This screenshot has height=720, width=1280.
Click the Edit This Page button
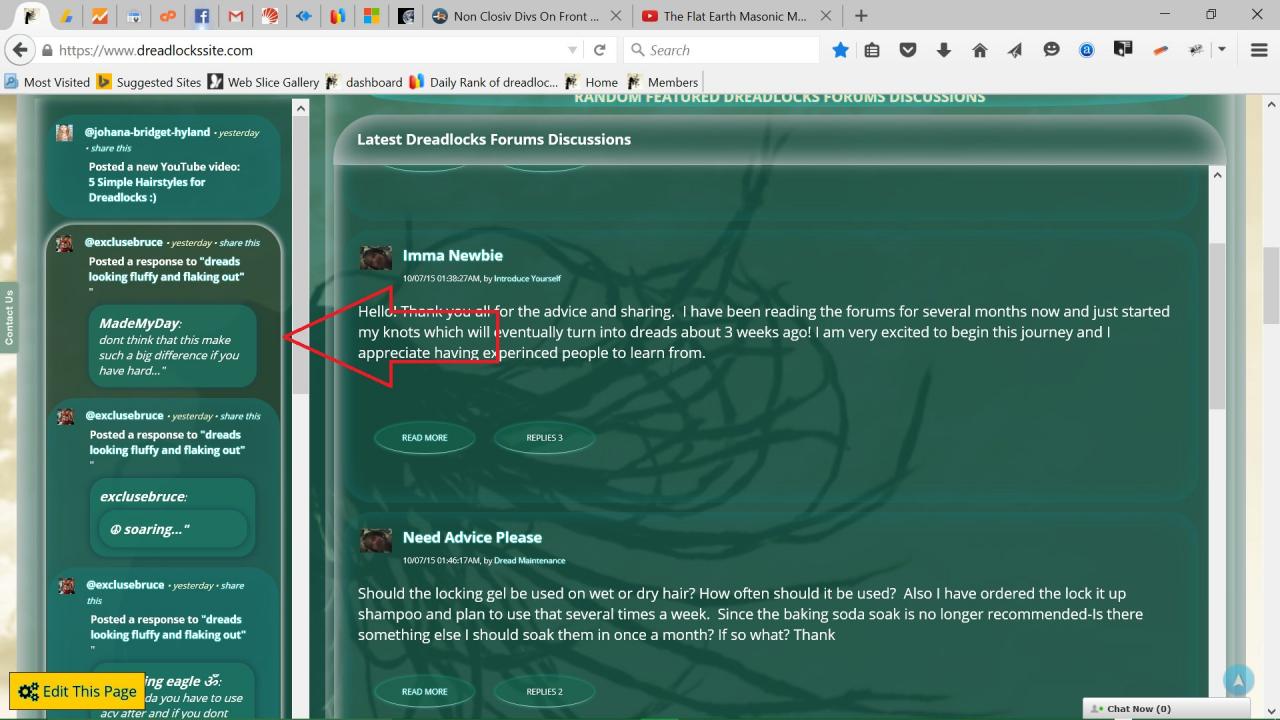[x=77, y=691]
